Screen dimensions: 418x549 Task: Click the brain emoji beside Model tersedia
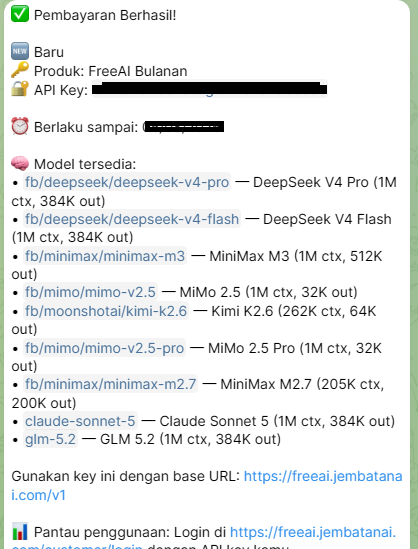20,164
